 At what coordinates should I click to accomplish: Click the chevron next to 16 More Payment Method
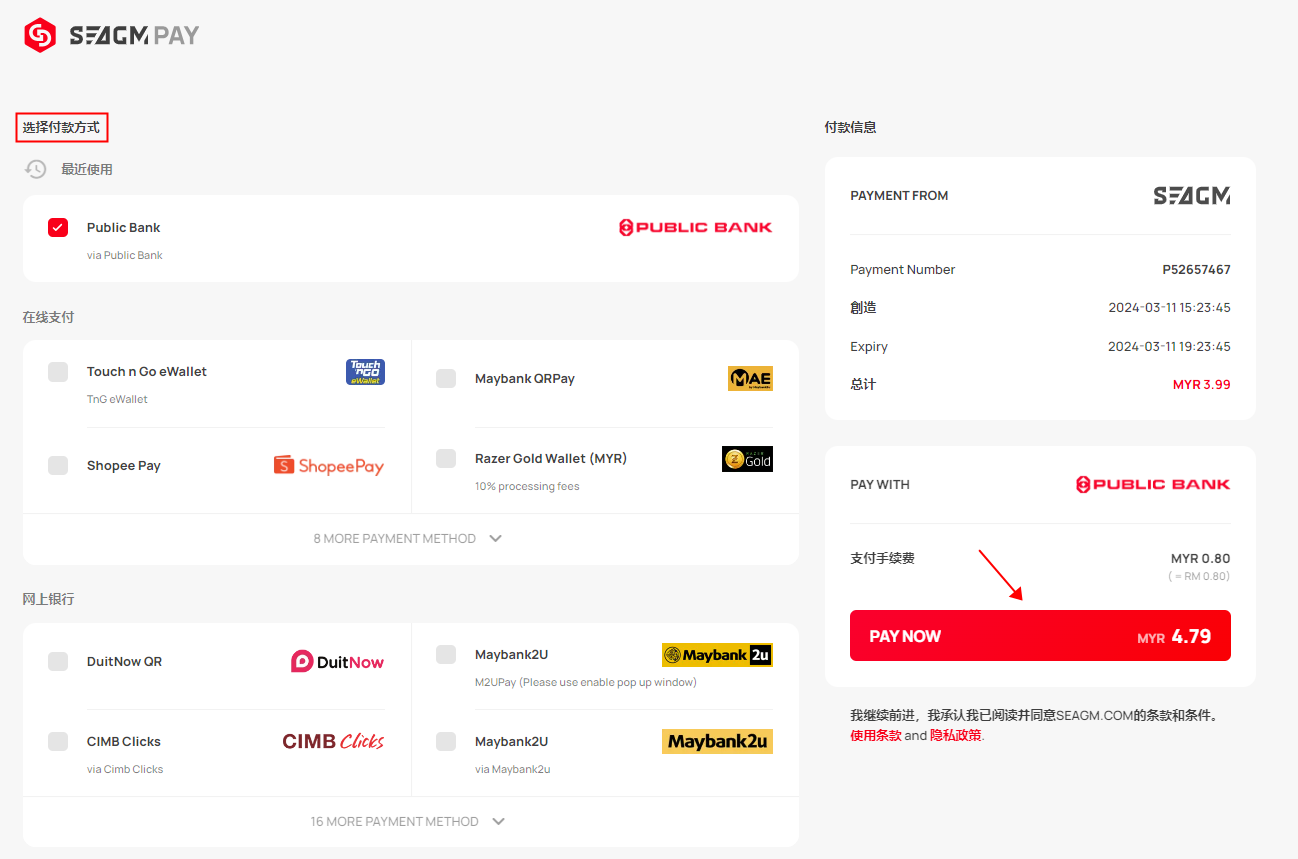tap(498, 821)
